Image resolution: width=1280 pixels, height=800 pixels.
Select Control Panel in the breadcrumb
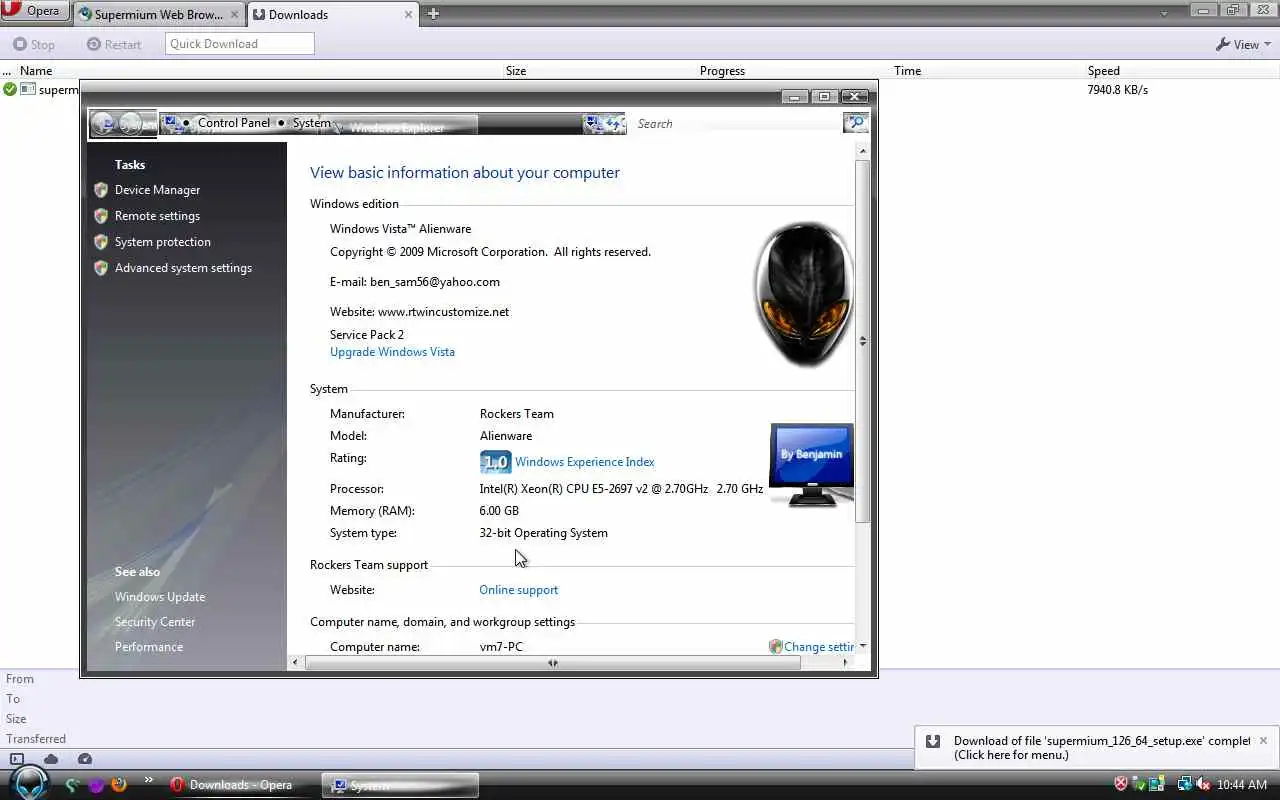point(233,123)
